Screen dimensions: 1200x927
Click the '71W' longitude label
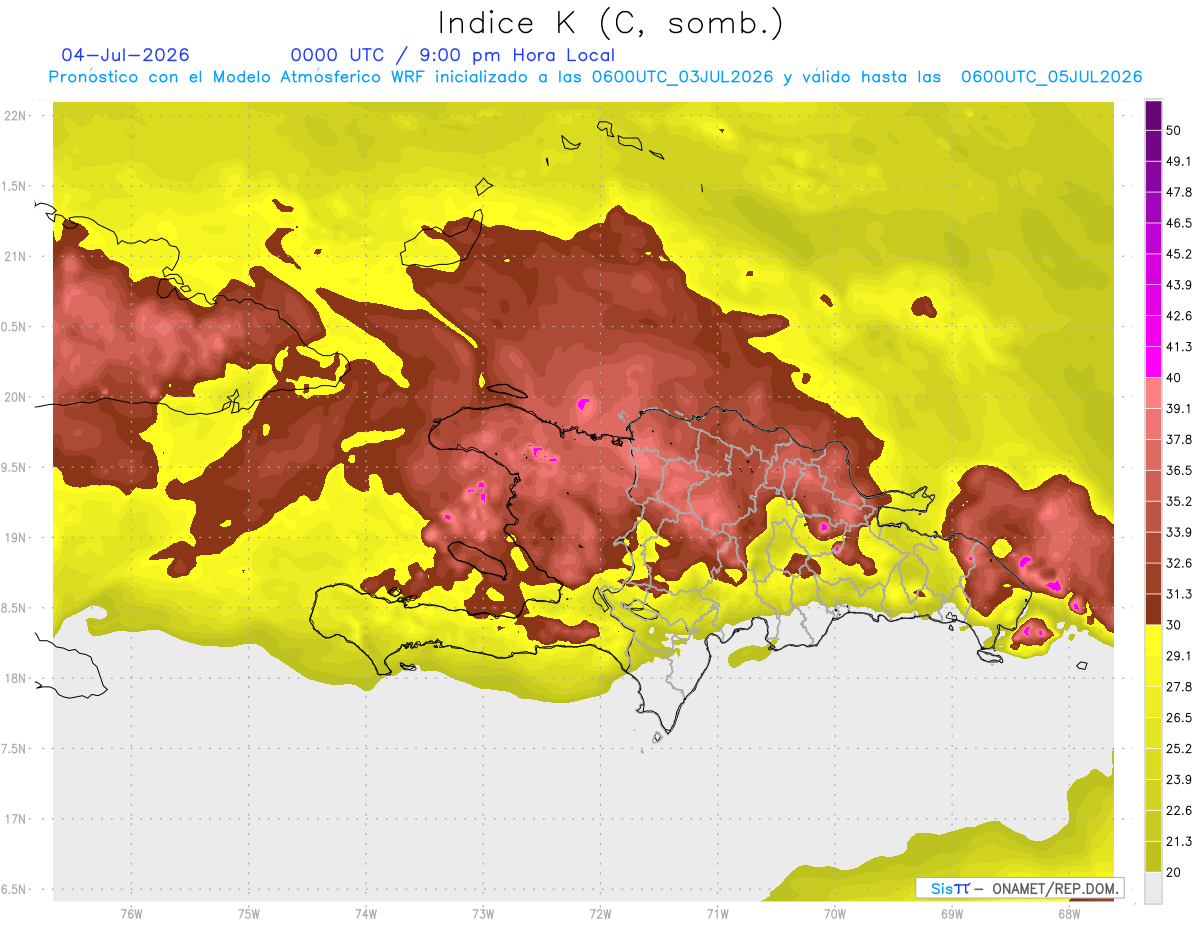click(x=717, y=913)
